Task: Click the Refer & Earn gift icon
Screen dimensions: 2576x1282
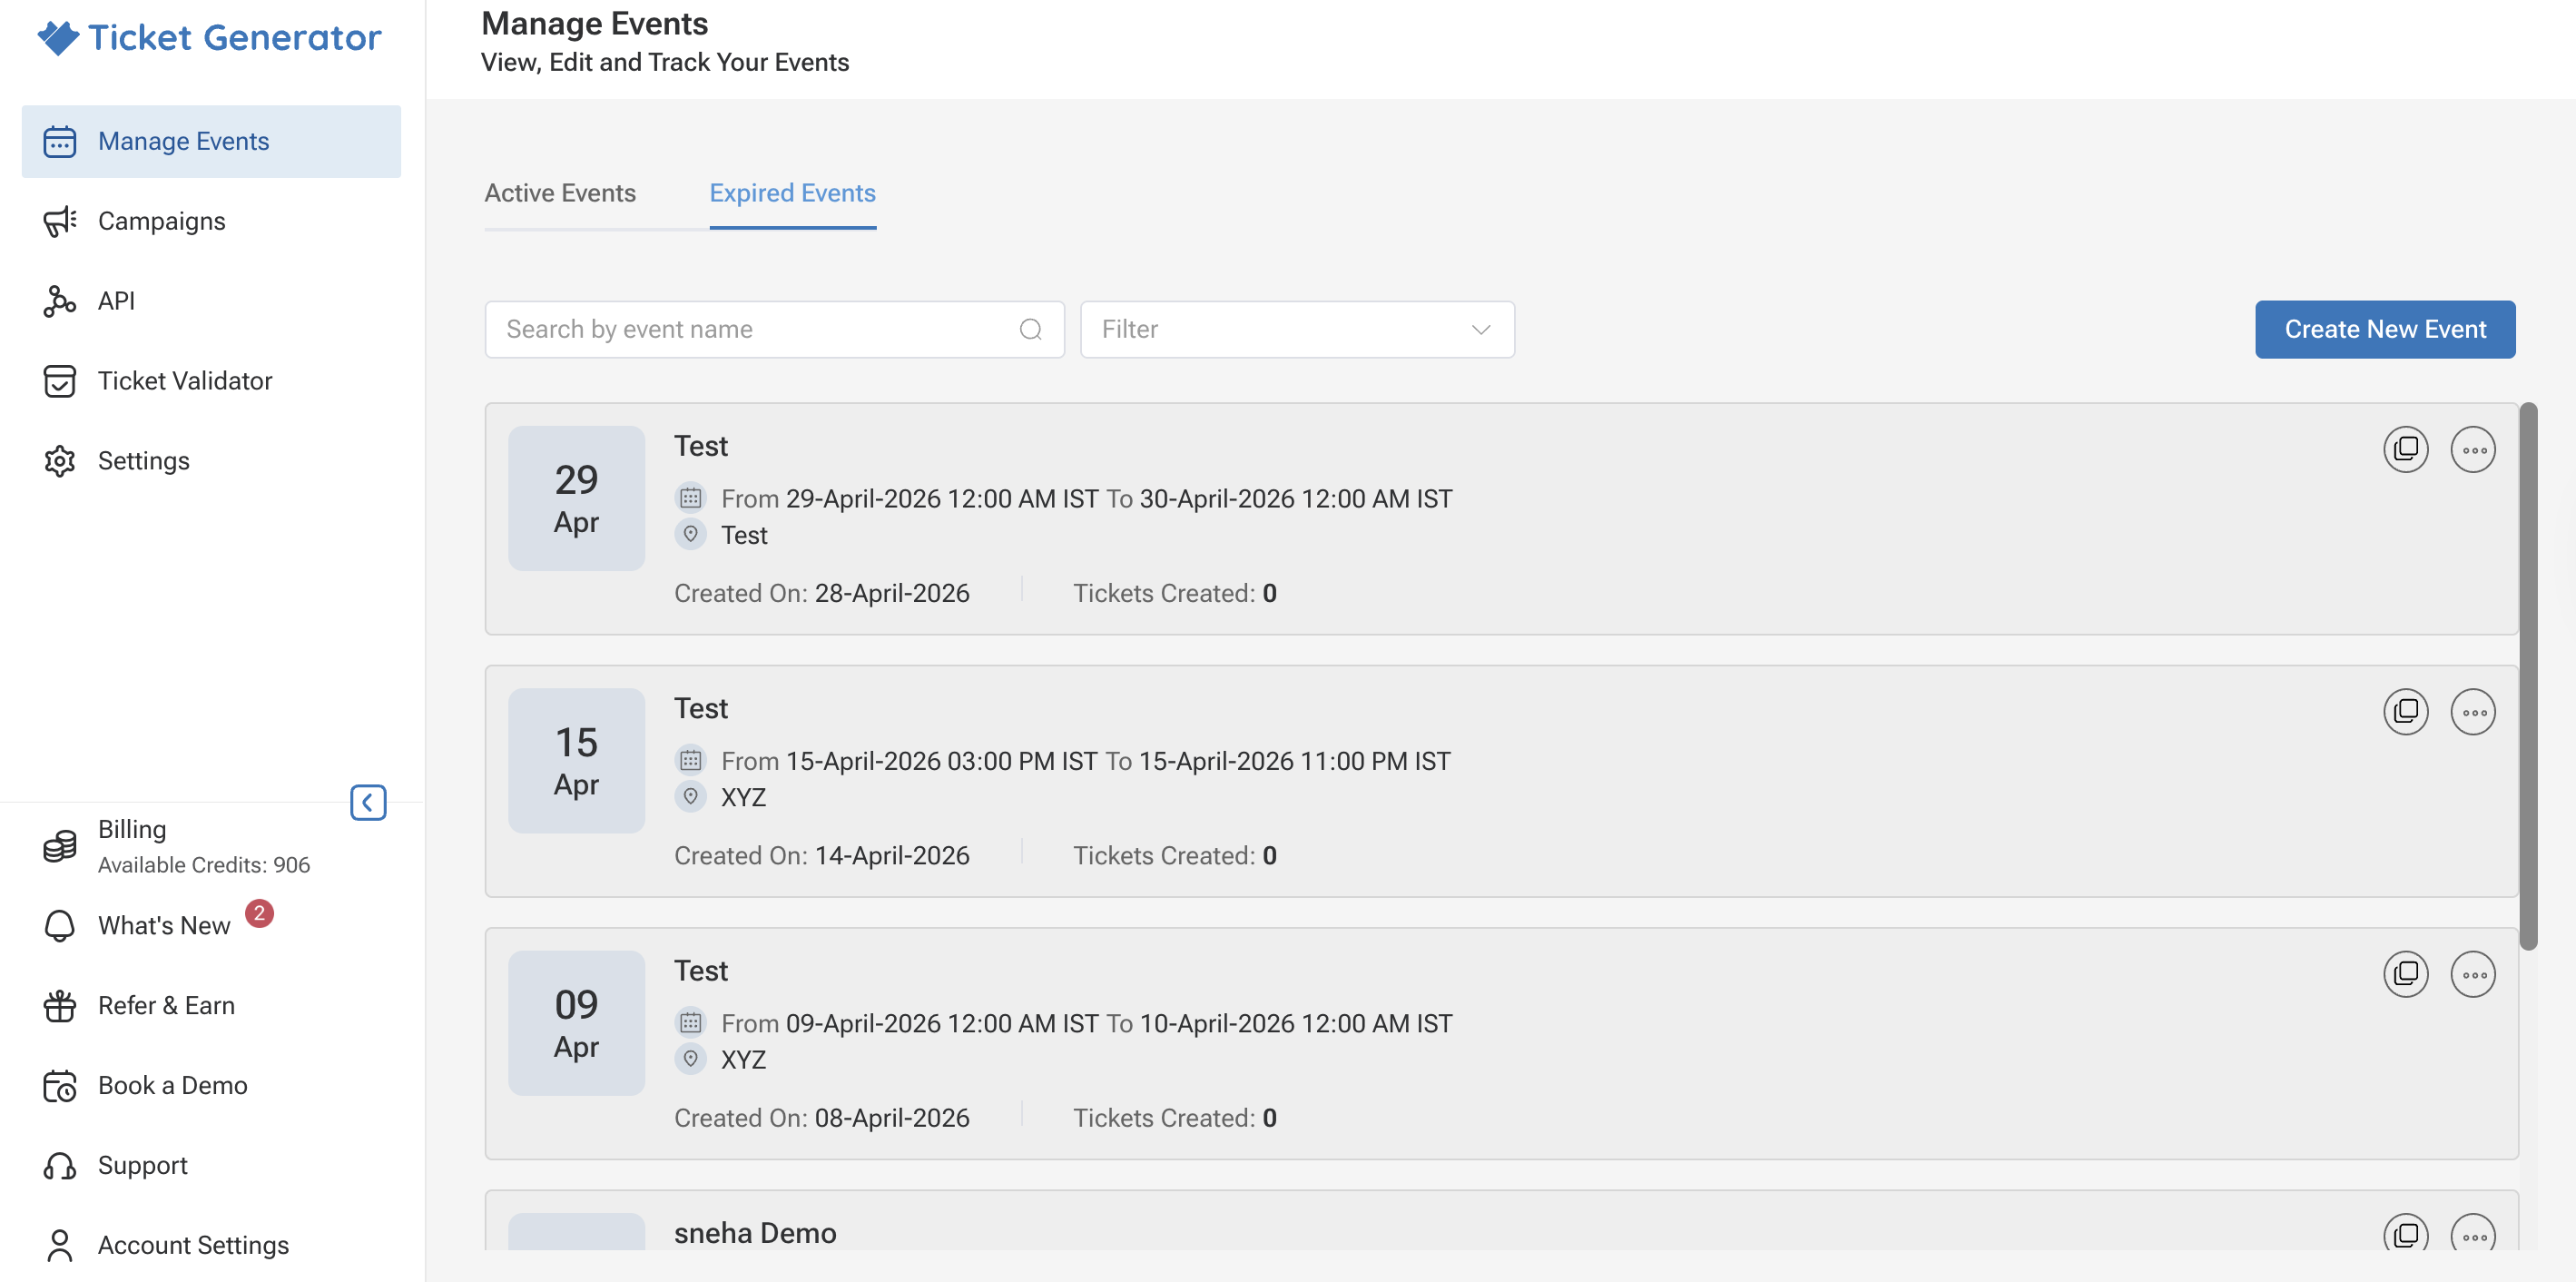Action: pyautogui.click(x=60, y=1006)
